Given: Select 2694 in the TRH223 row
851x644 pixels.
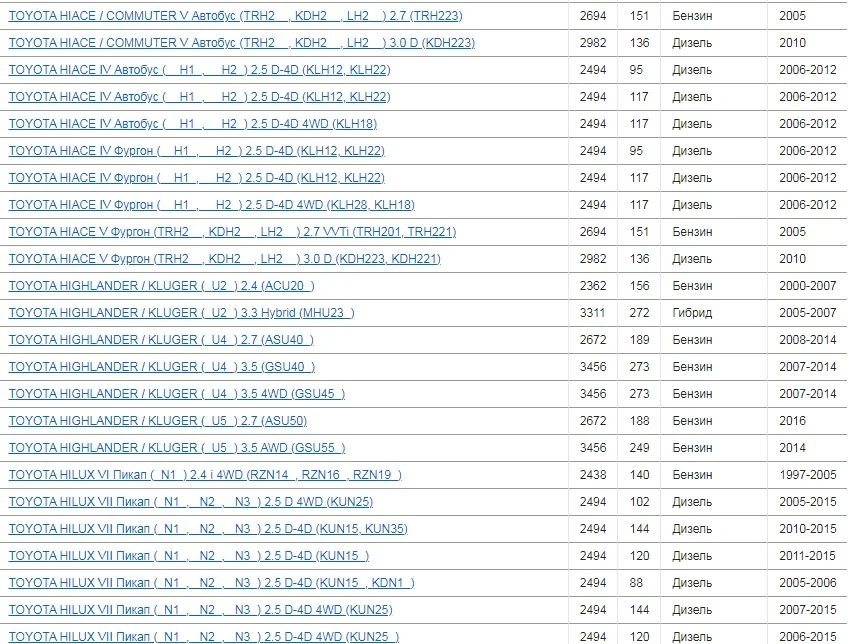Looking at the screenshot, I should [x=593, y=16].
